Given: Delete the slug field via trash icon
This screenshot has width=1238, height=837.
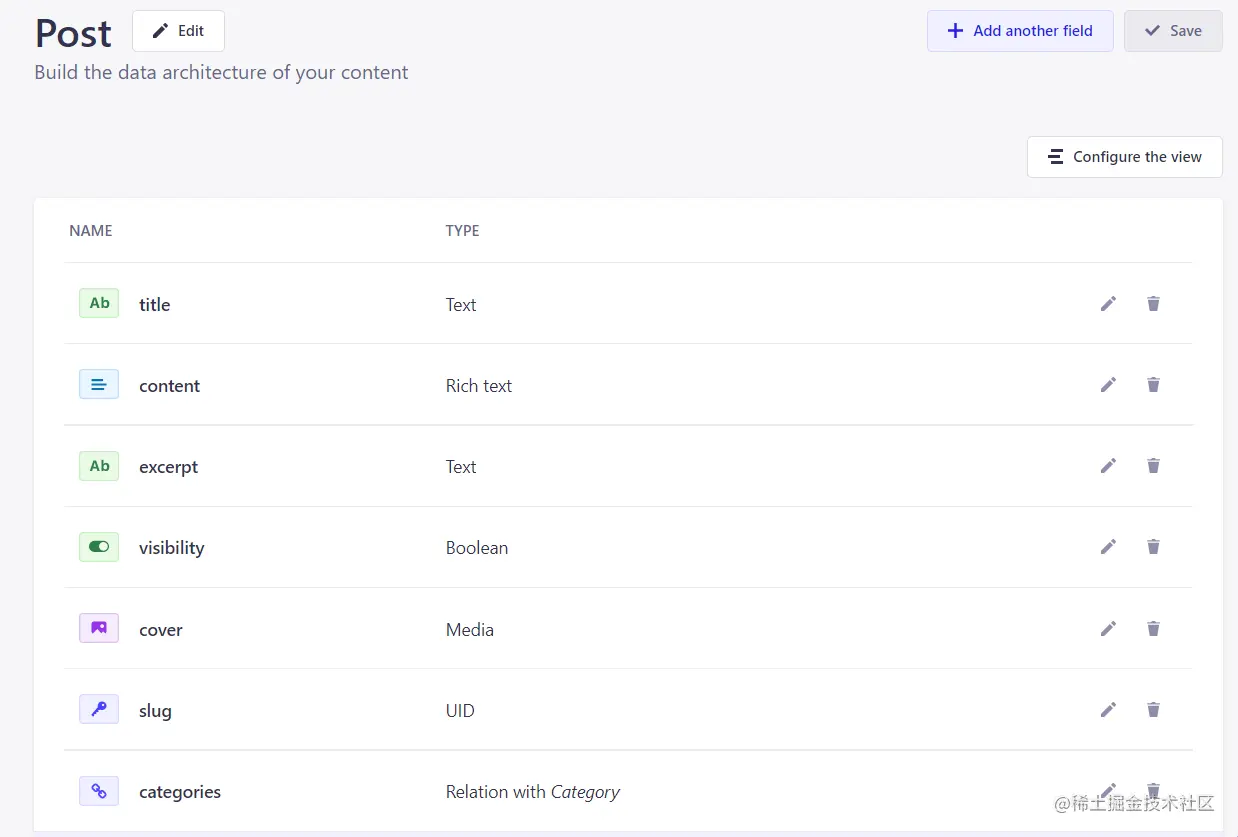Looking at the screenshot, I should pyautogui.click(x=1153, y=710).
